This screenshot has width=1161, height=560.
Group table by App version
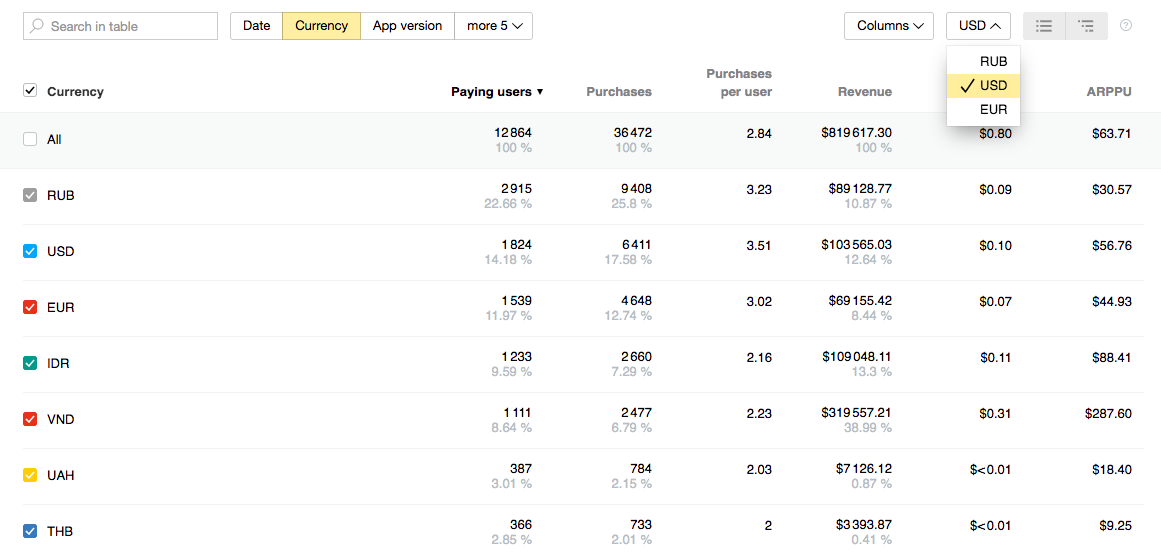(x=407, y=26)
